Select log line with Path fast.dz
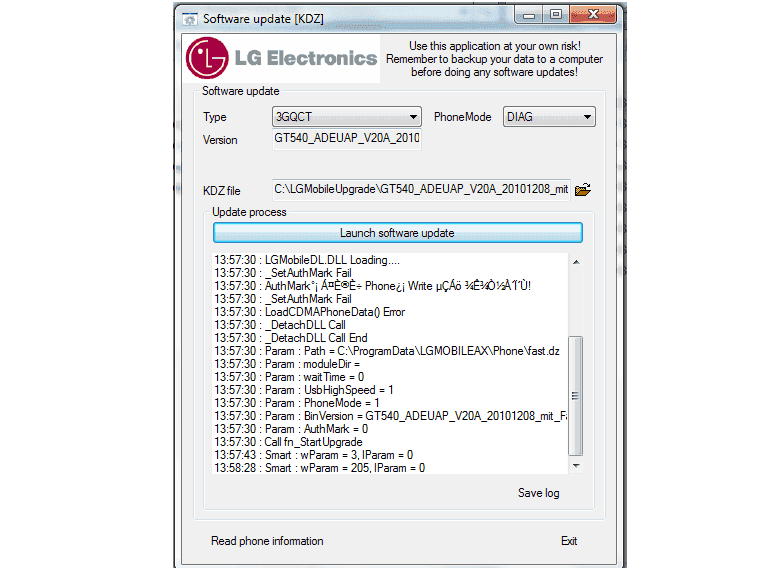Image resolution: width=768 pixels, height=568 pixels. [x=387, y=351]
